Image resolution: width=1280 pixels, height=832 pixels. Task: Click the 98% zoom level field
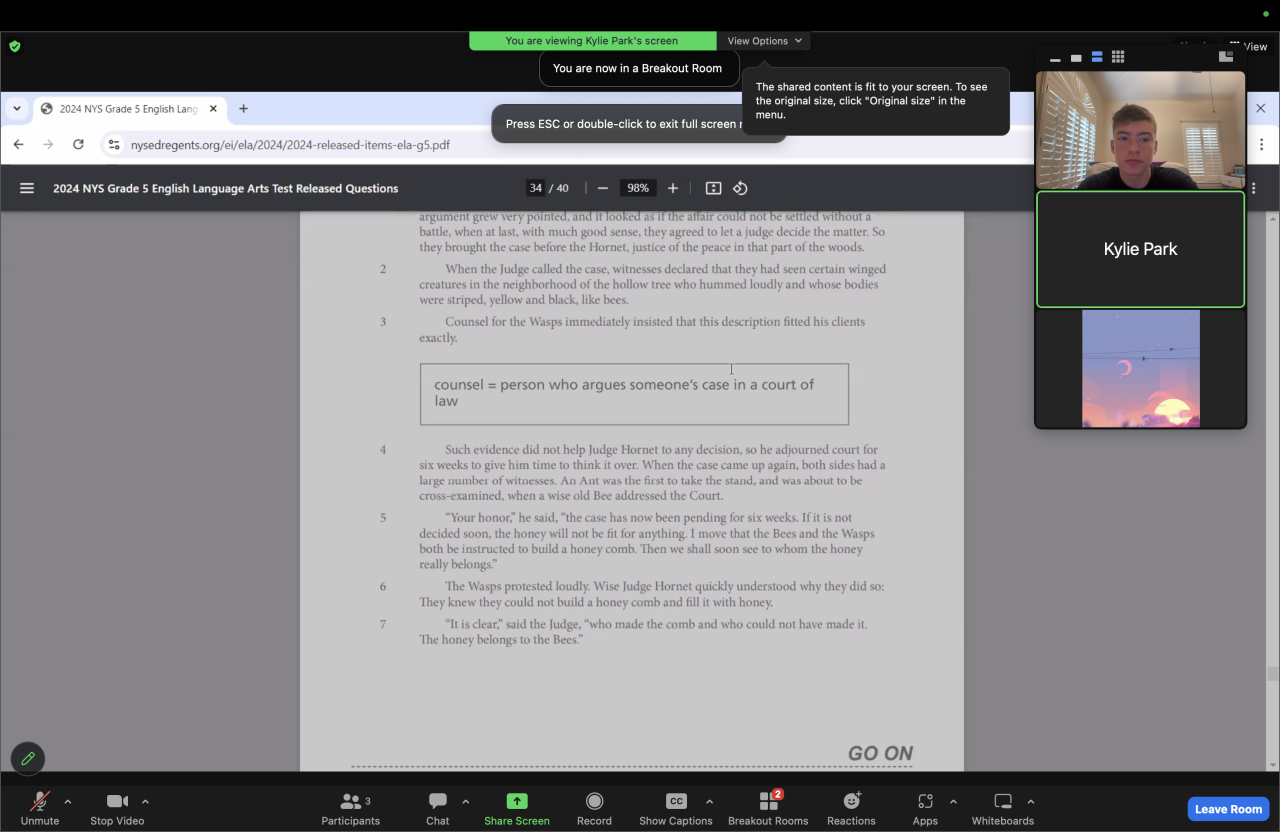click(637, 188)
